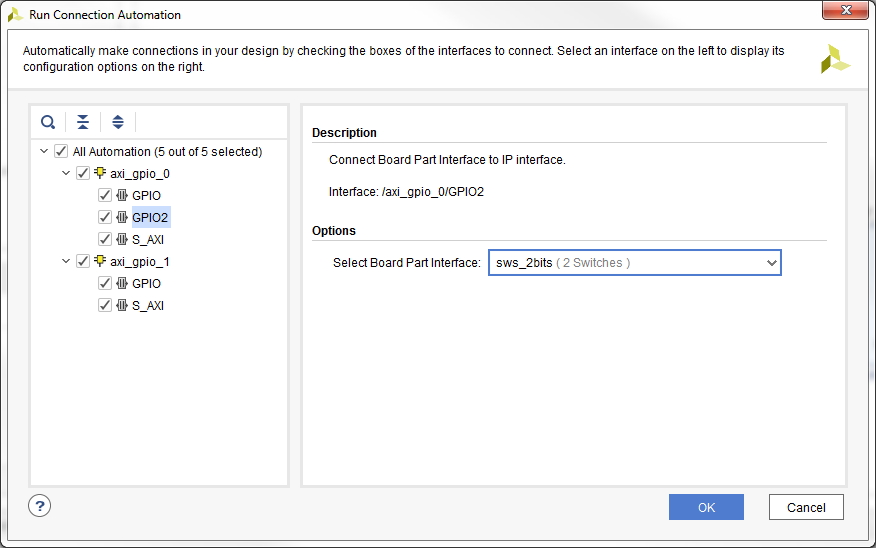Click the search magnifier icon
The image size is (876, 548).
48,122
